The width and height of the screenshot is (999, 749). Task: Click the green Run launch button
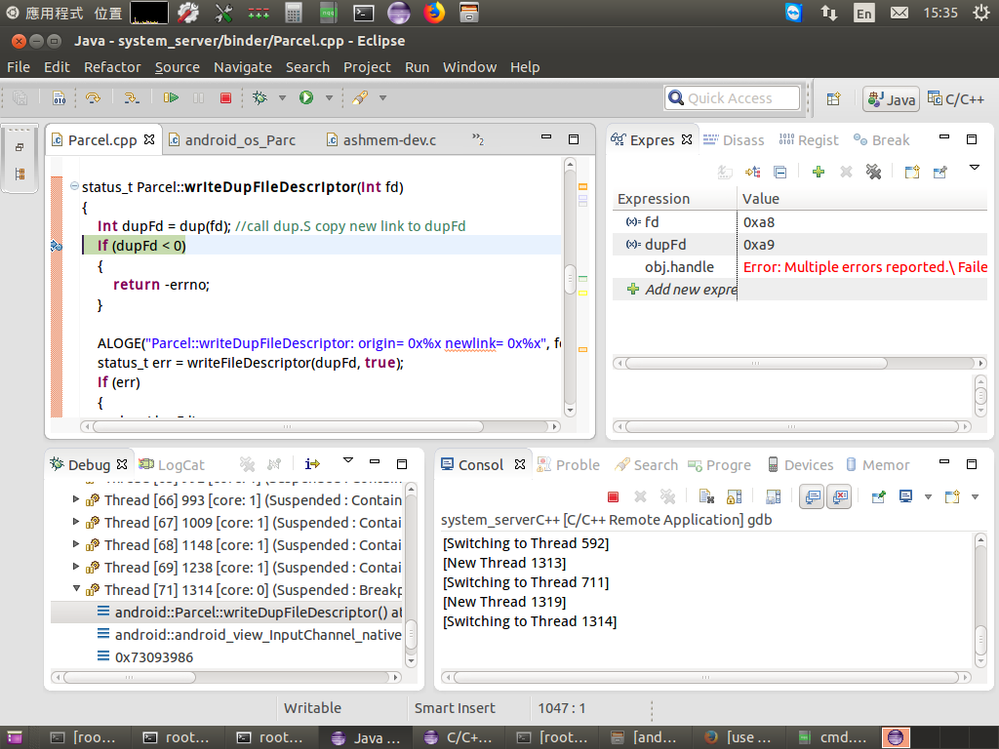tap(306, 97)
